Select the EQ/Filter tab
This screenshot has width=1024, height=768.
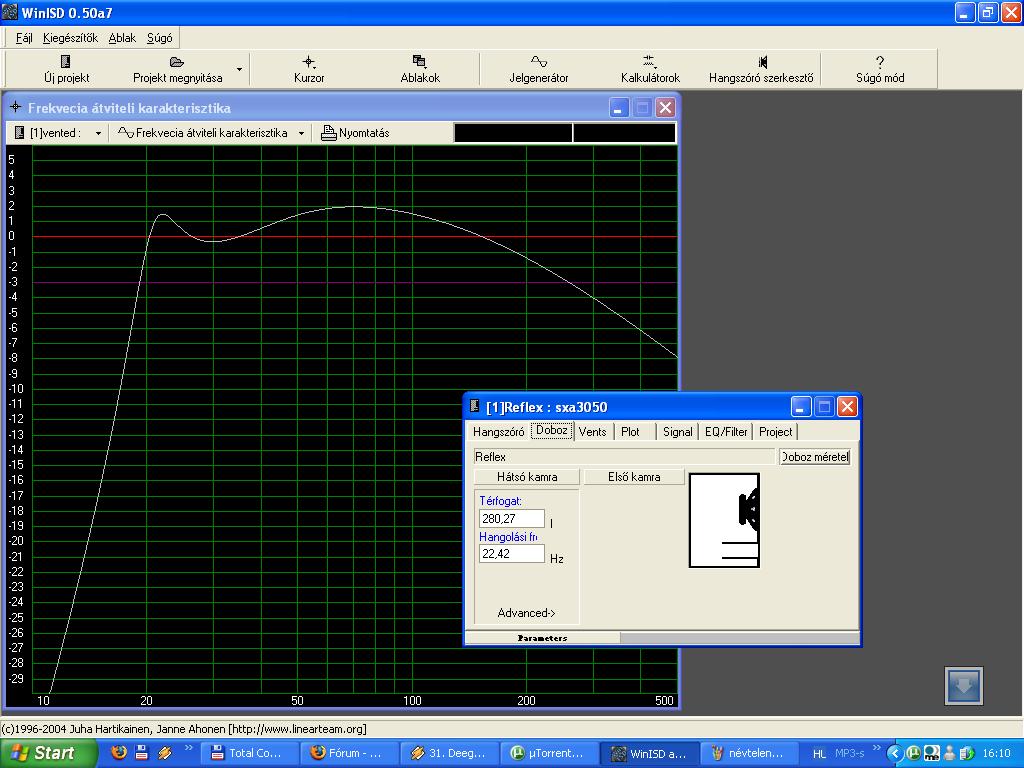tap(725, 432)
